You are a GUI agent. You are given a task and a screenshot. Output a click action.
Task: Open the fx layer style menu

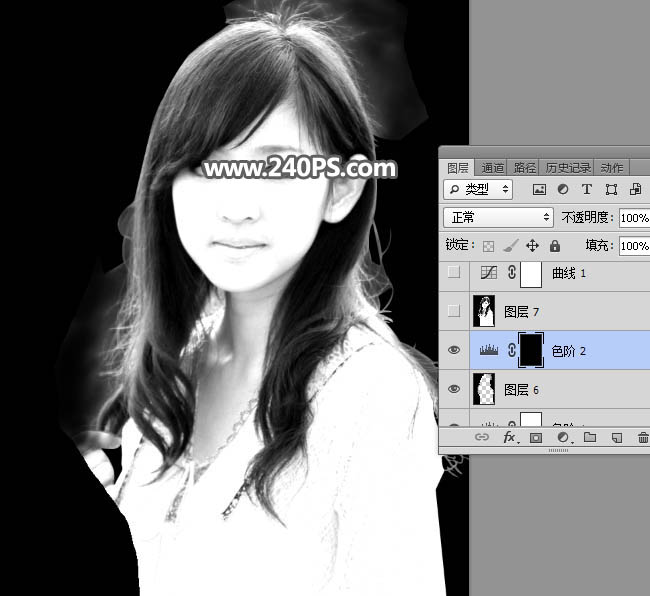[x=509, y=437]
